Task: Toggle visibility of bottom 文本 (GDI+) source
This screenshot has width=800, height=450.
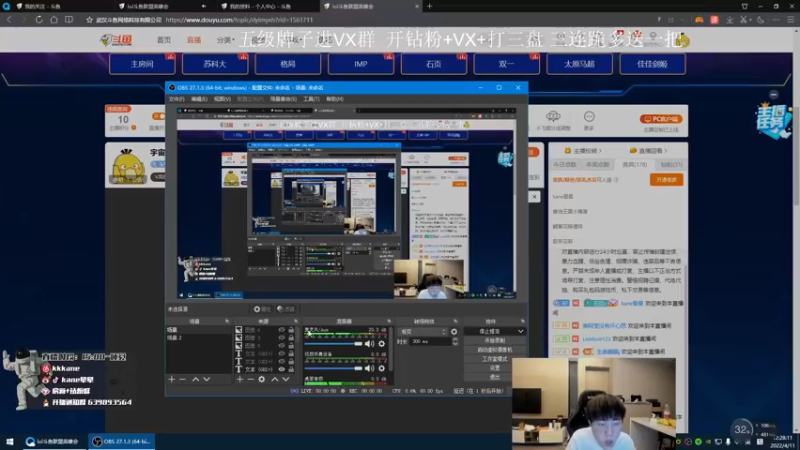Action: [281, 369]
